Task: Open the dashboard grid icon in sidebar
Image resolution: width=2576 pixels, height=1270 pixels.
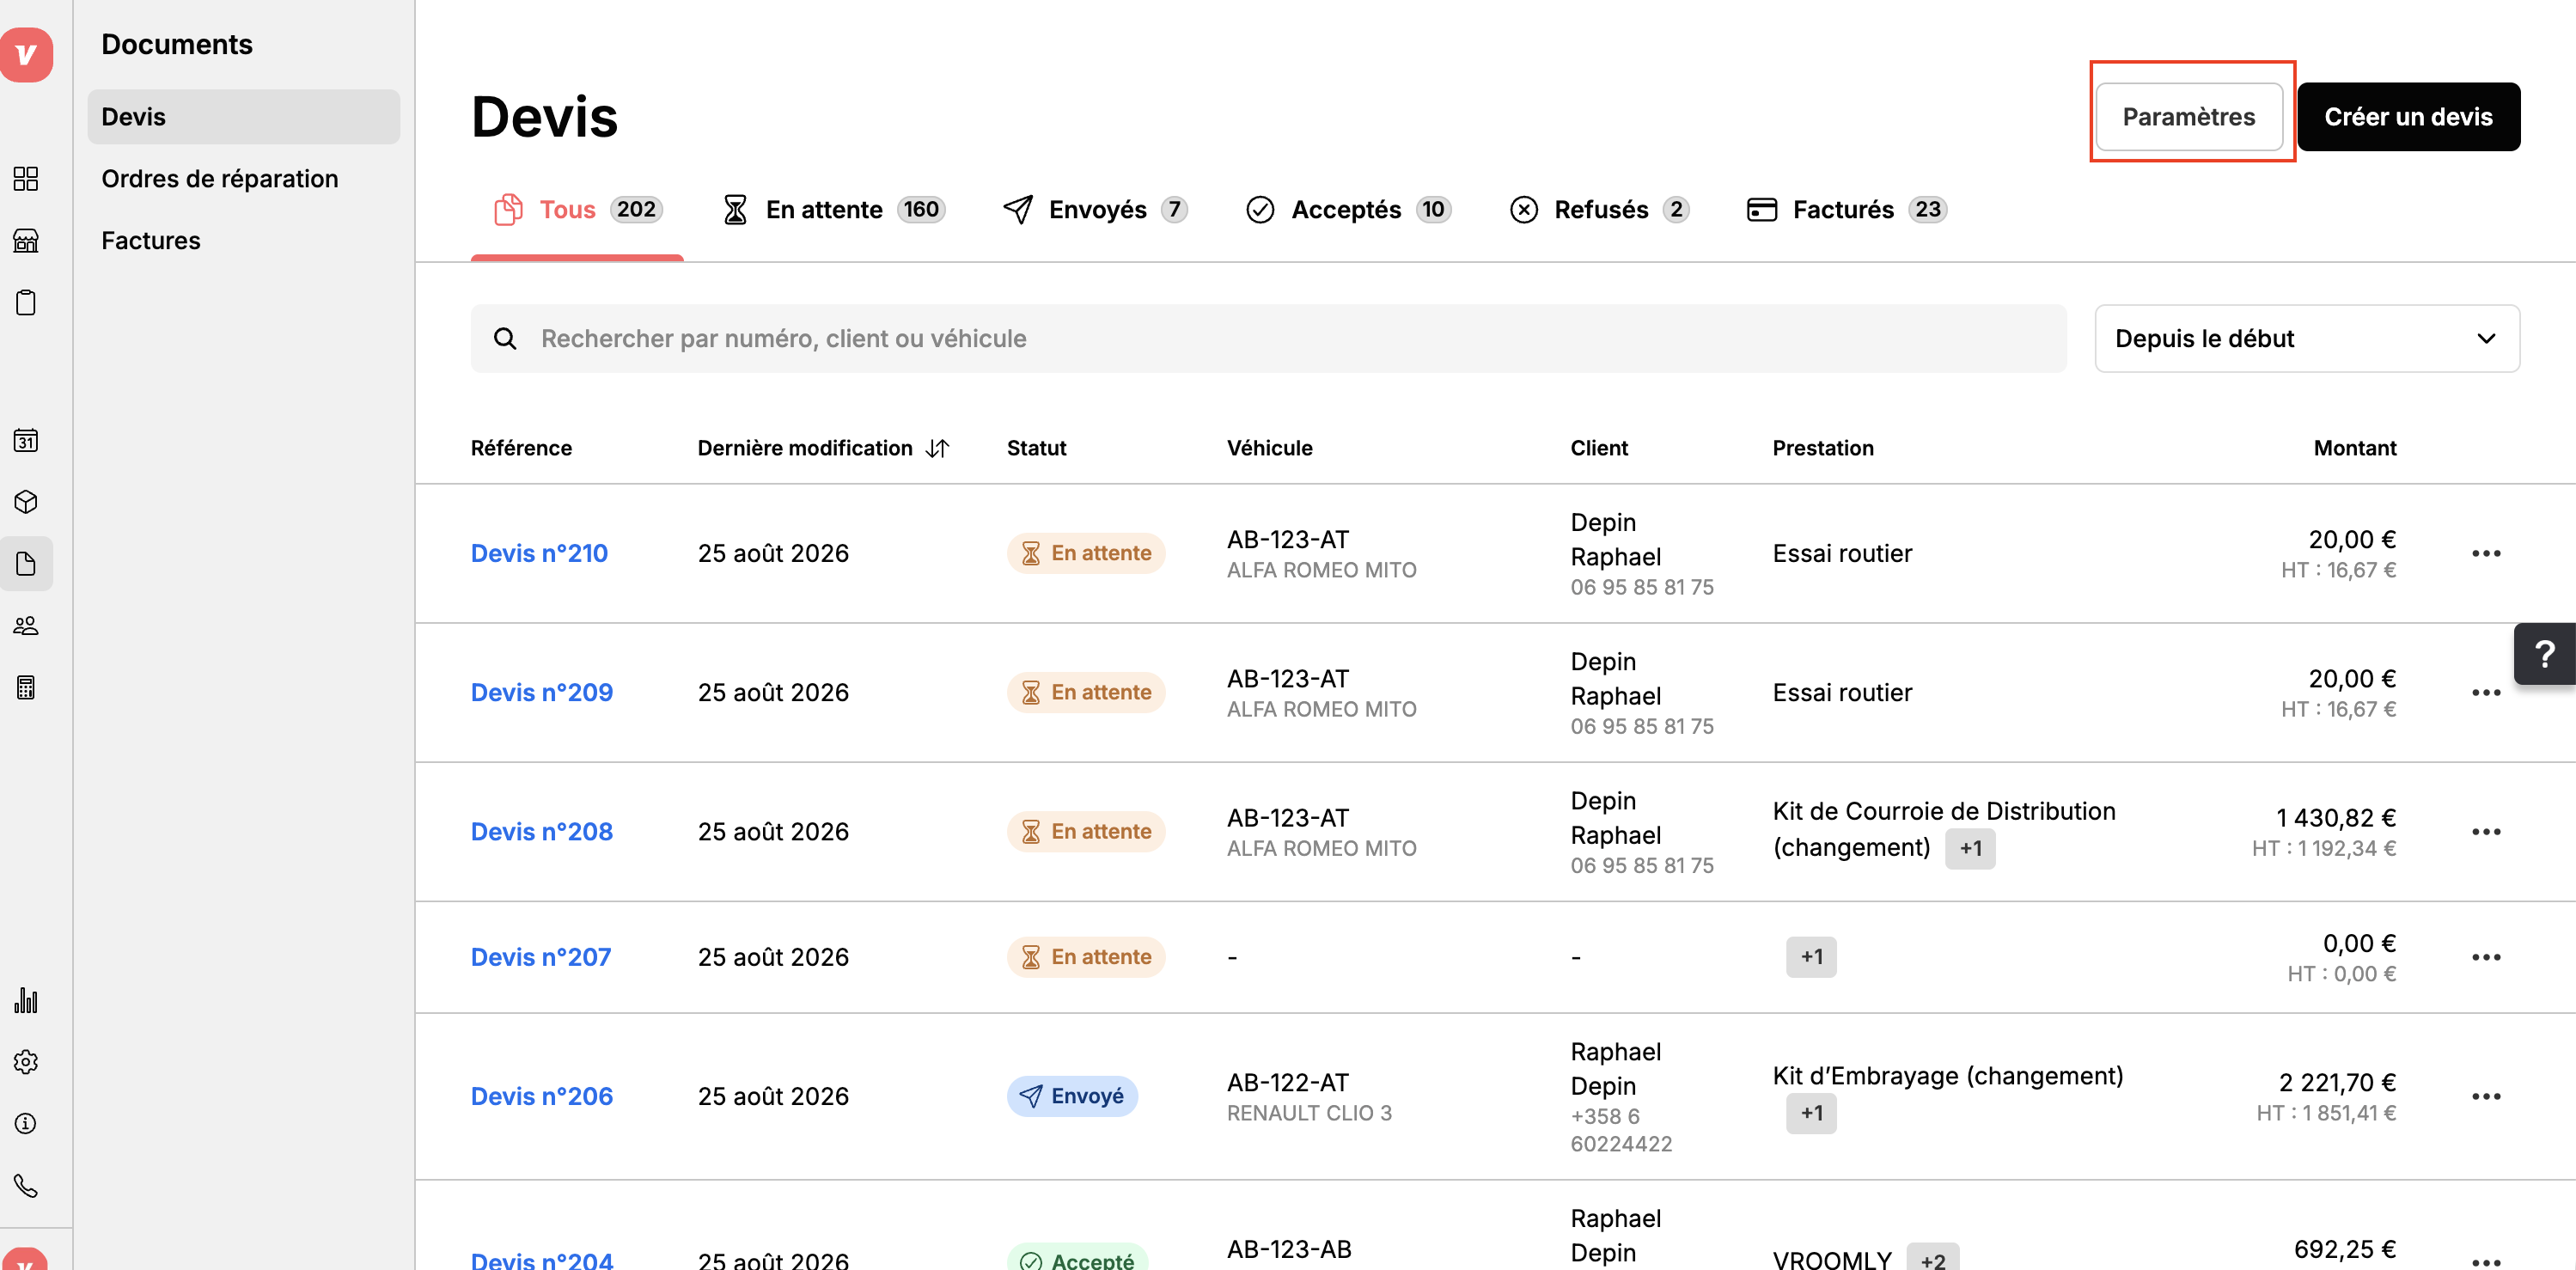Action: click(x=26, y=179)
